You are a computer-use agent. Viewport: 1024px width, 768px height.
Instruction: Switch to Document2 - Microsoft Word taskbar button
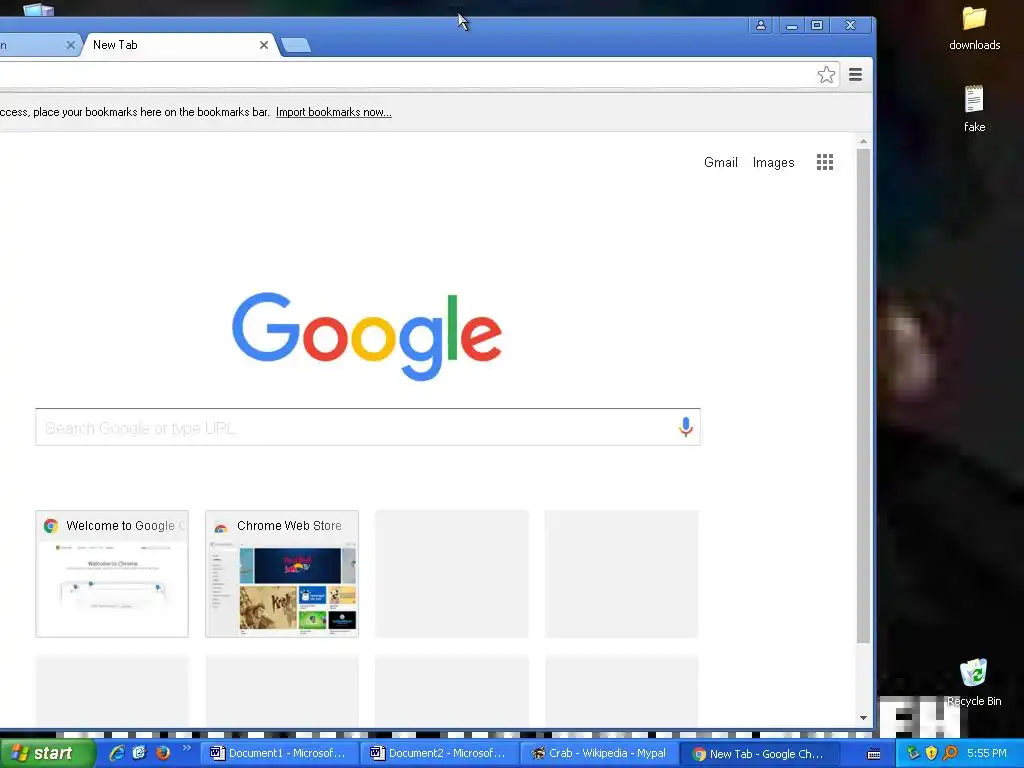click(439, 754)
